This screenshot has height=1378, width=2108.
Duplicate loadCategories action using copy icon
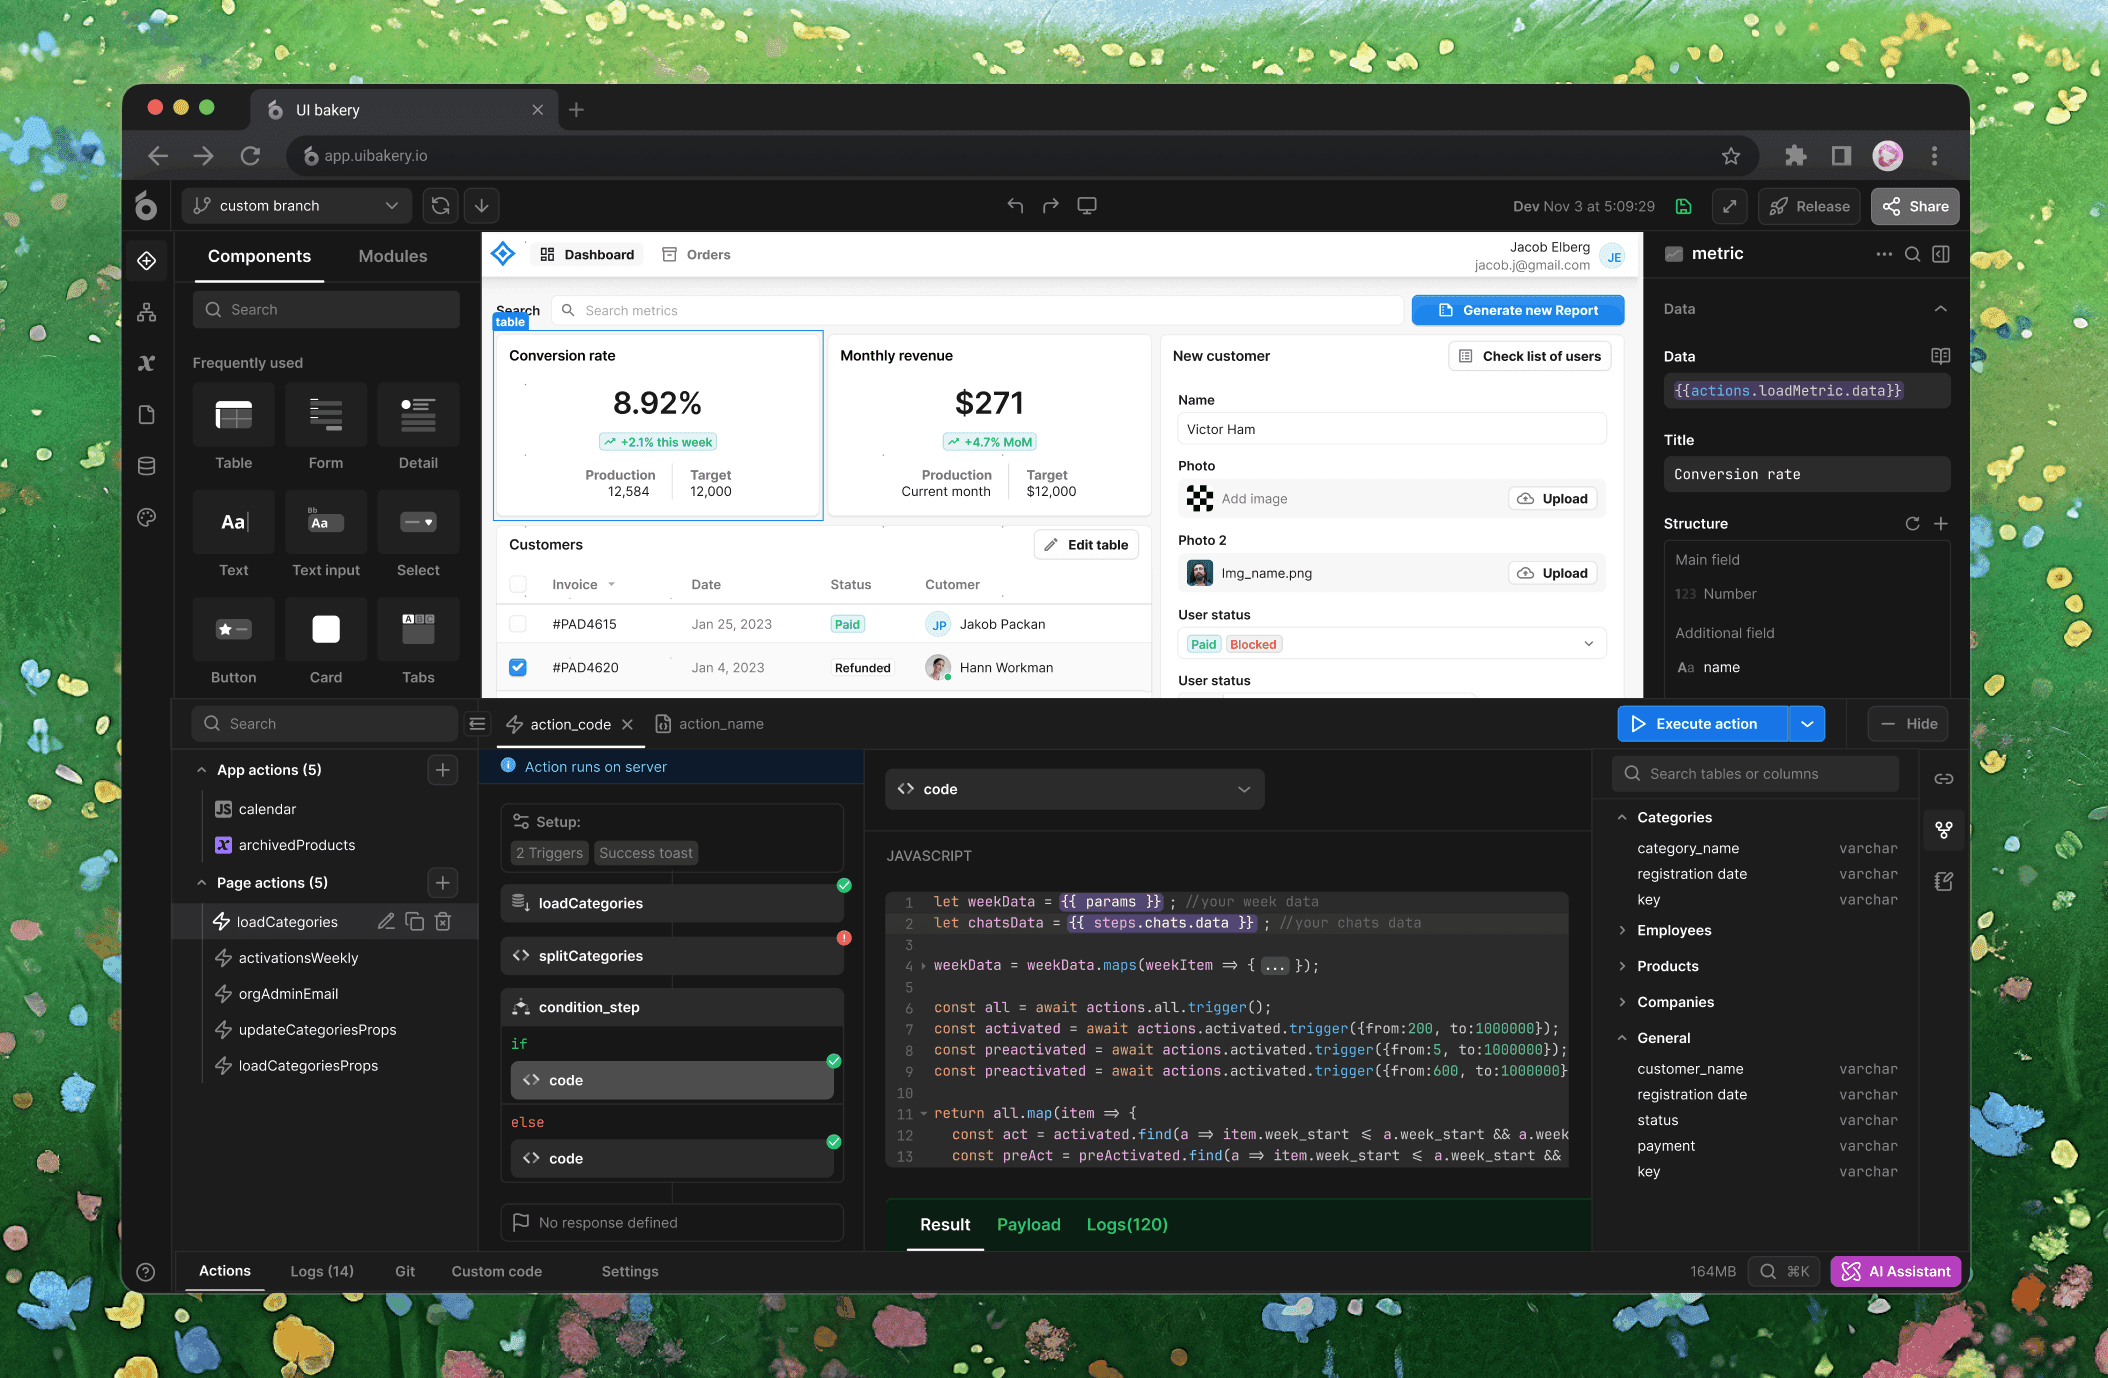coord(415,922)
